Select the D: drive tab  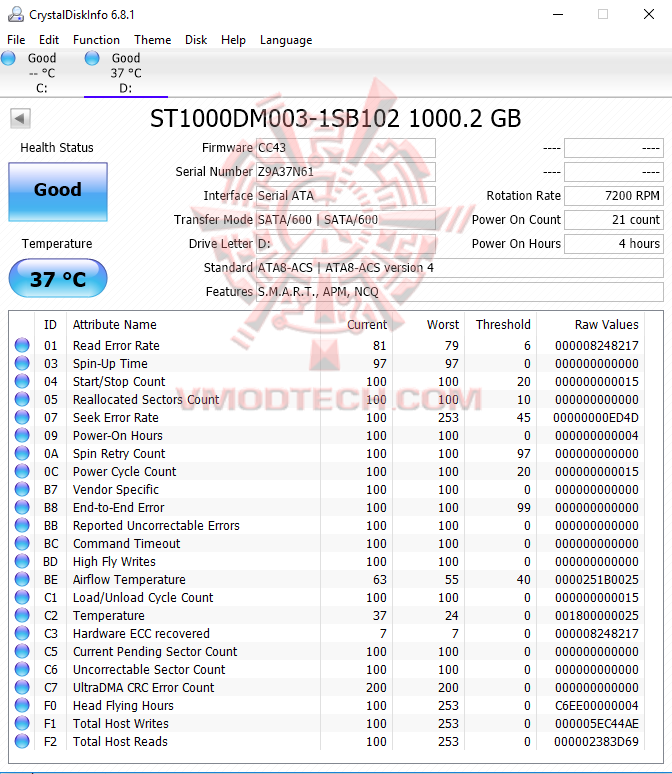click(x=126, y=73)
